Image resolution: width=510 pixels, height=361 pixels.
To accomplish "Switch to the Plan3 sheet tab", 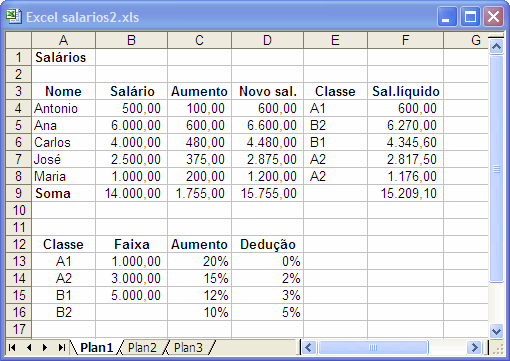I will pyautogui.click(x=188, y=348).
